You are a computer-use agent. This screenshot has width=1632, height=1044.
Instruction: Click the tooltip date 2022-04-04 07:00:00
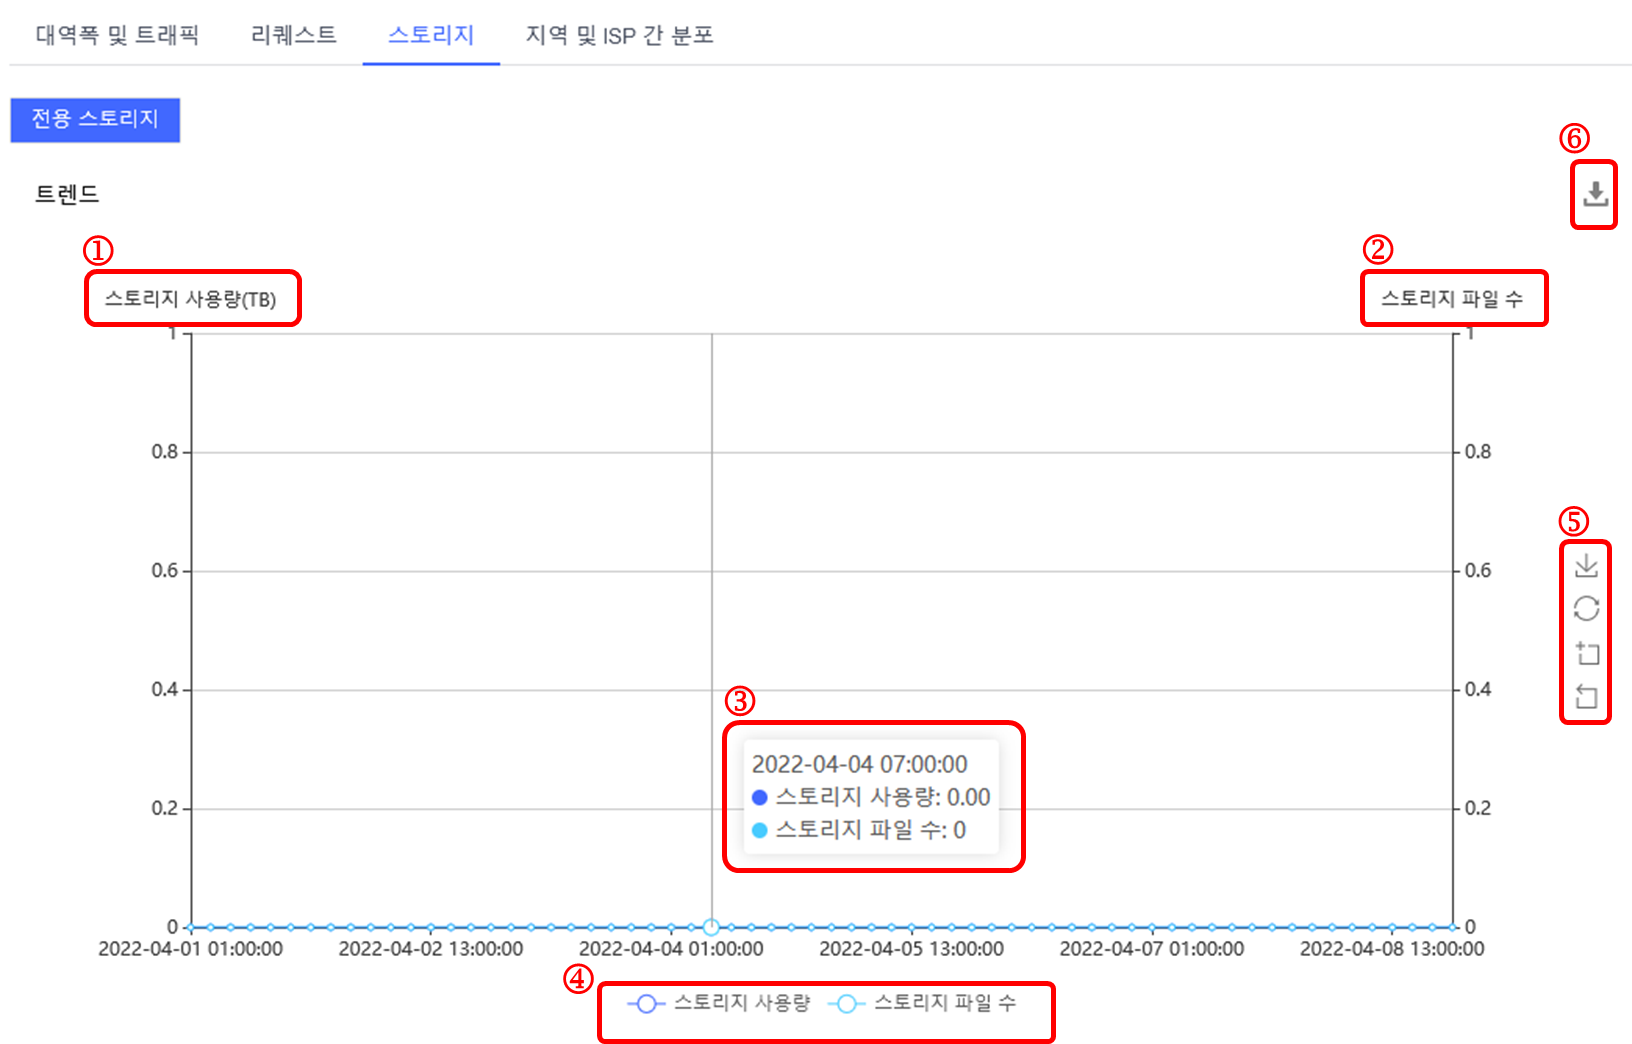[x=860, y=764]
